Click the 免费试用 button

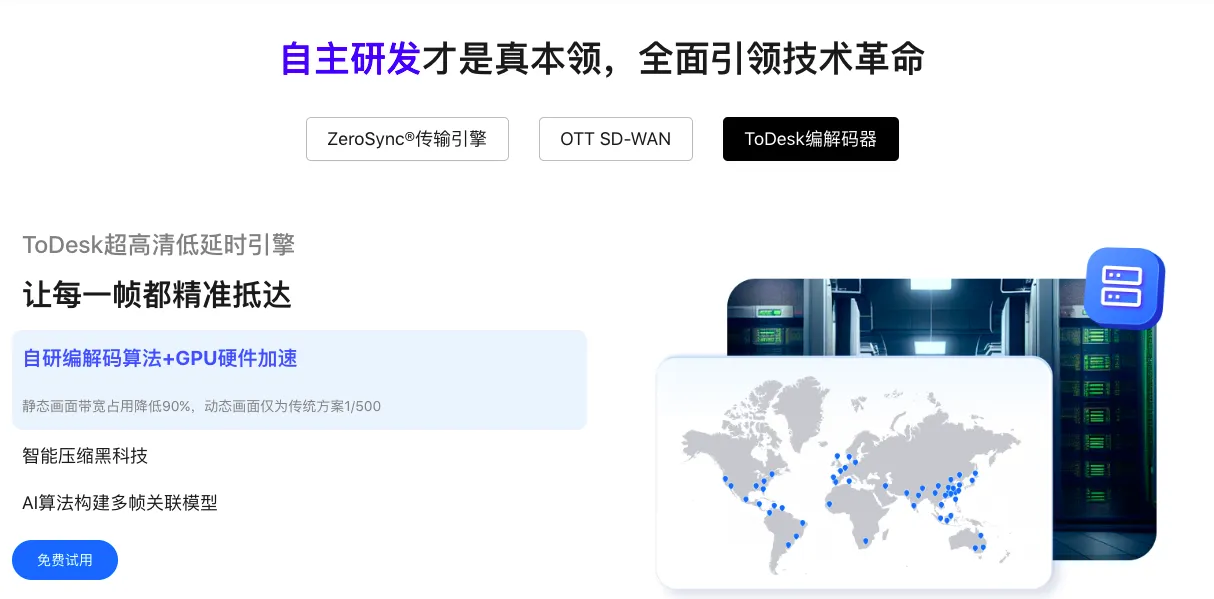pyautogui.click(x=65, y=560)
